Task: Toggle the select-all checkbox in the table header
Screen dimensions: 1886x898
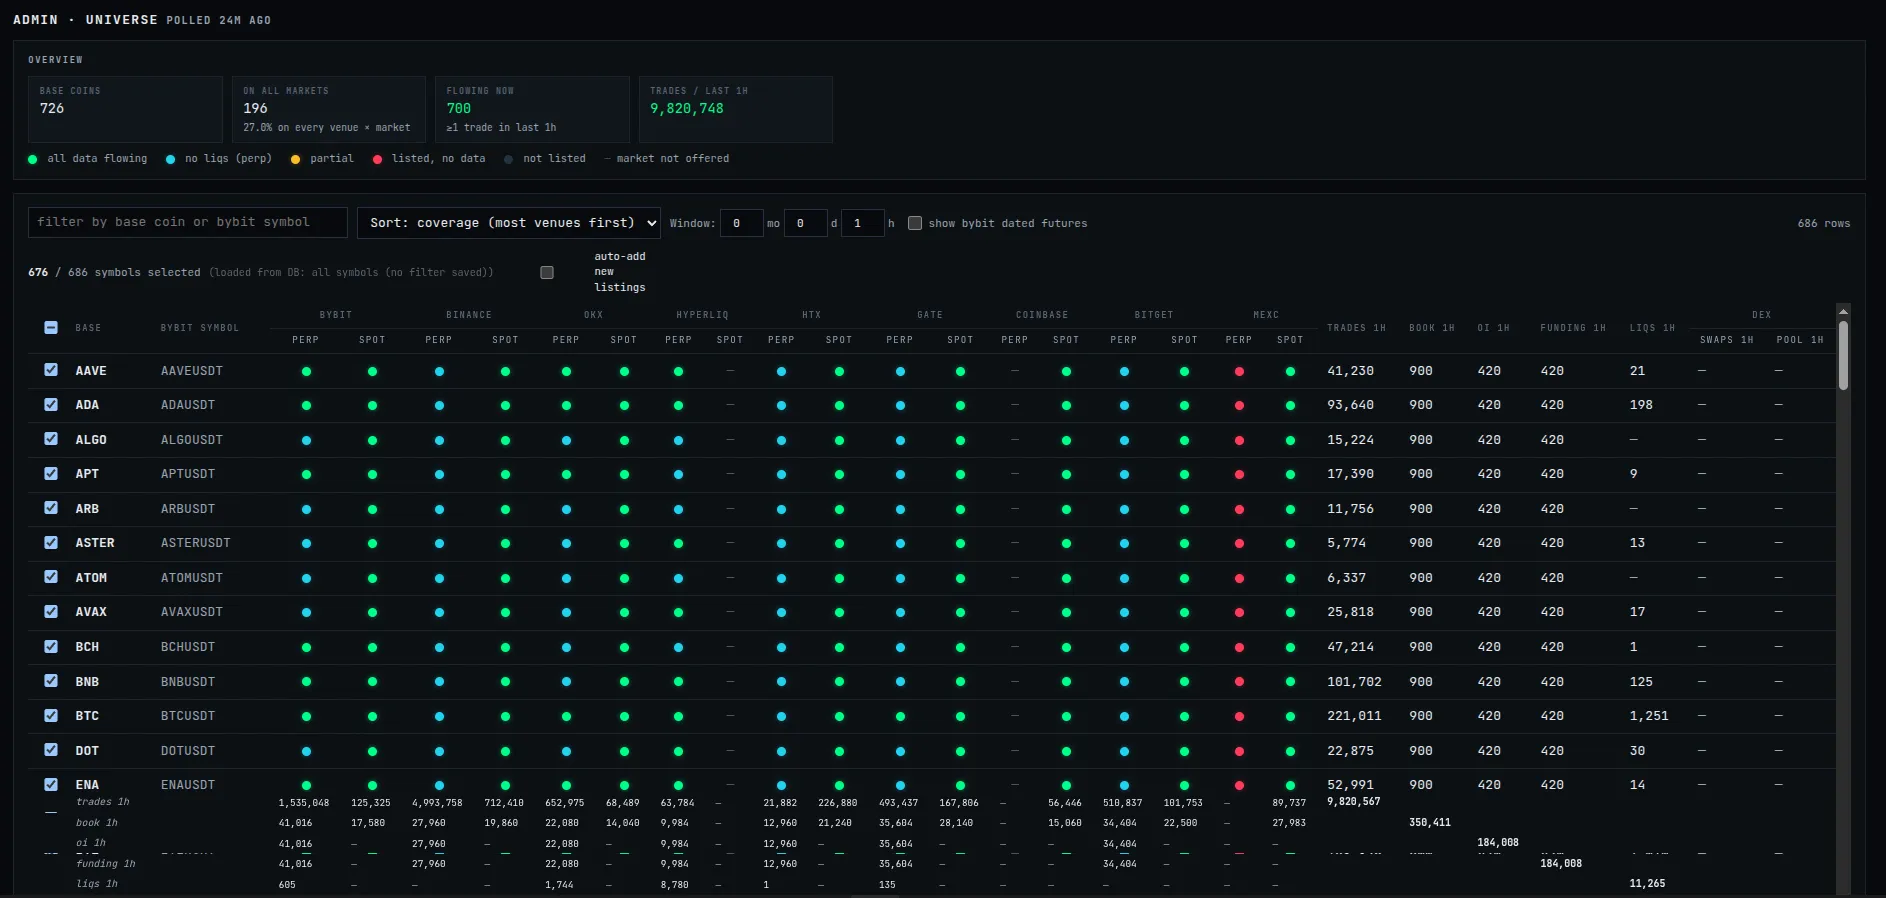Action: click(x=51, y=327)
